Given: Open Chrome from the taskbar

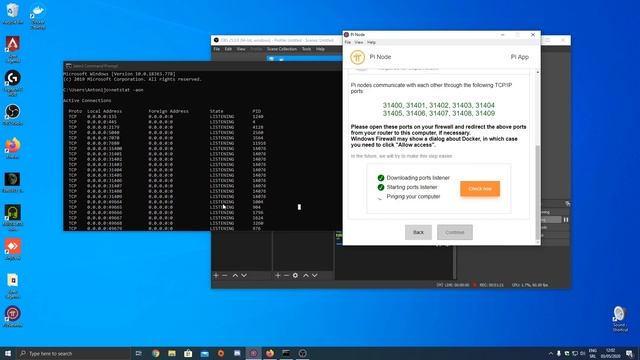Looking at the screenshot, I should pyautogui.click(x=156, y=353).
